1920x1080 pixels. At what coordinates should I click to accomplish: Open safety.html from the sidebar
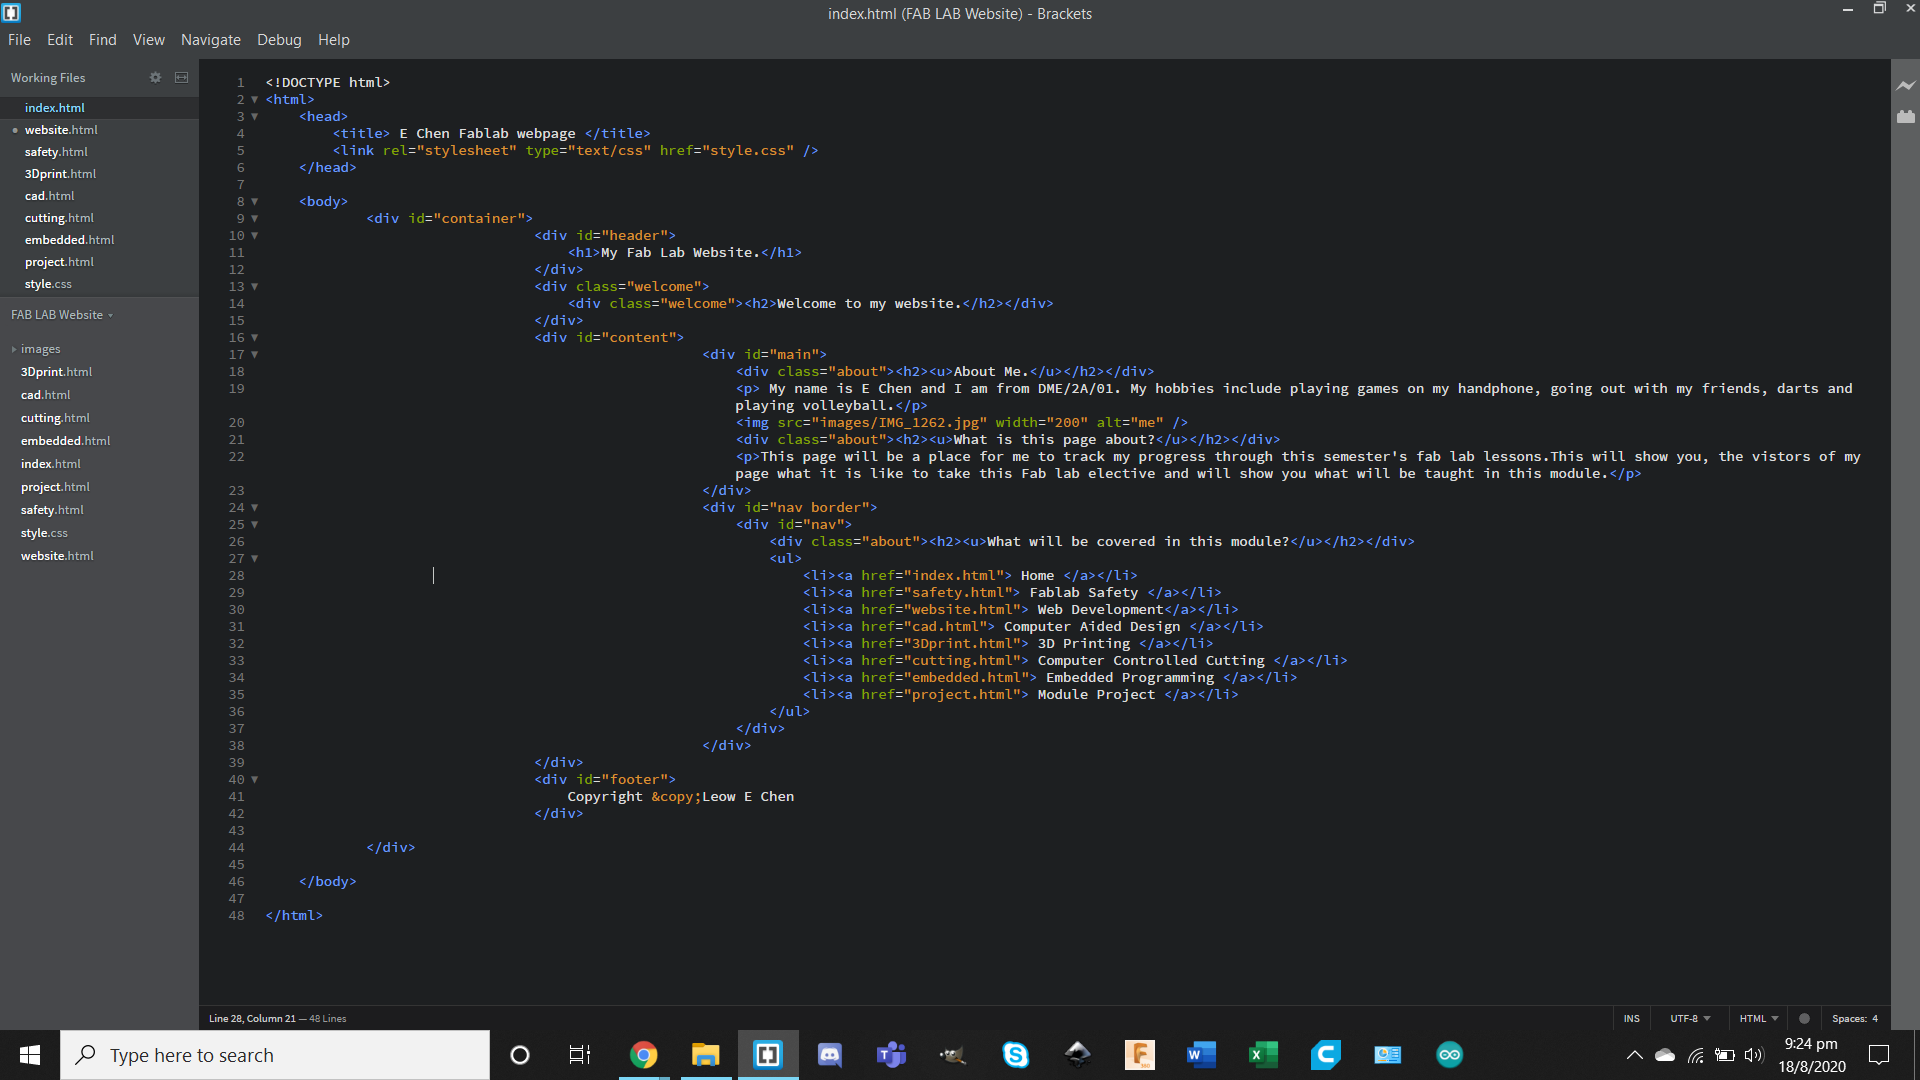pos(55,150)
